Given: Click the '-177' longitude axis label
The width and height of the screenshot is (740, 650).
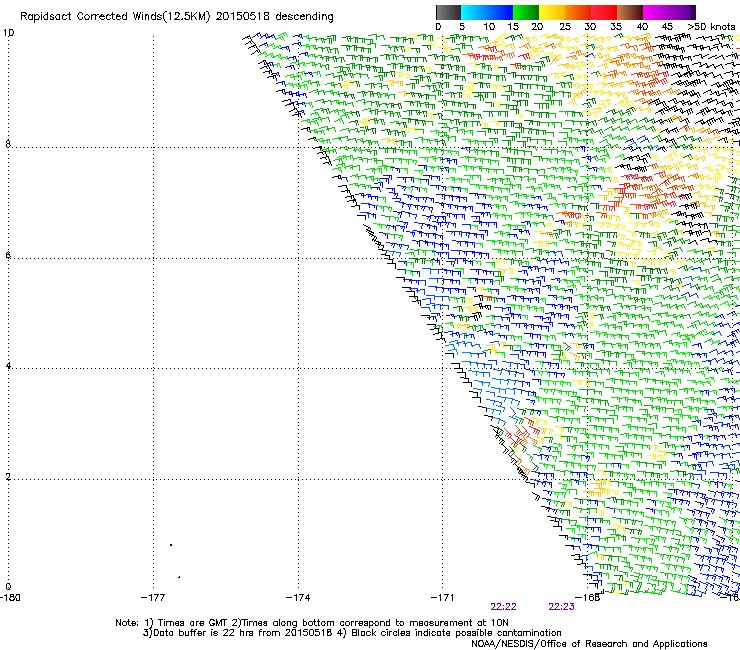Looking at the screenshot, I should coord(153,598).
